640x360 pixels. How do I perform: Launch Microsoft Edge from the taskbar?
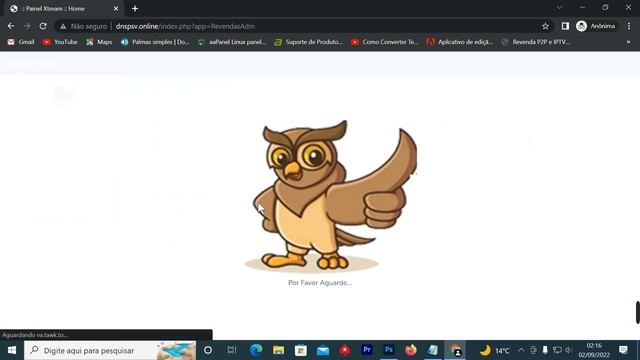point(256,350)
